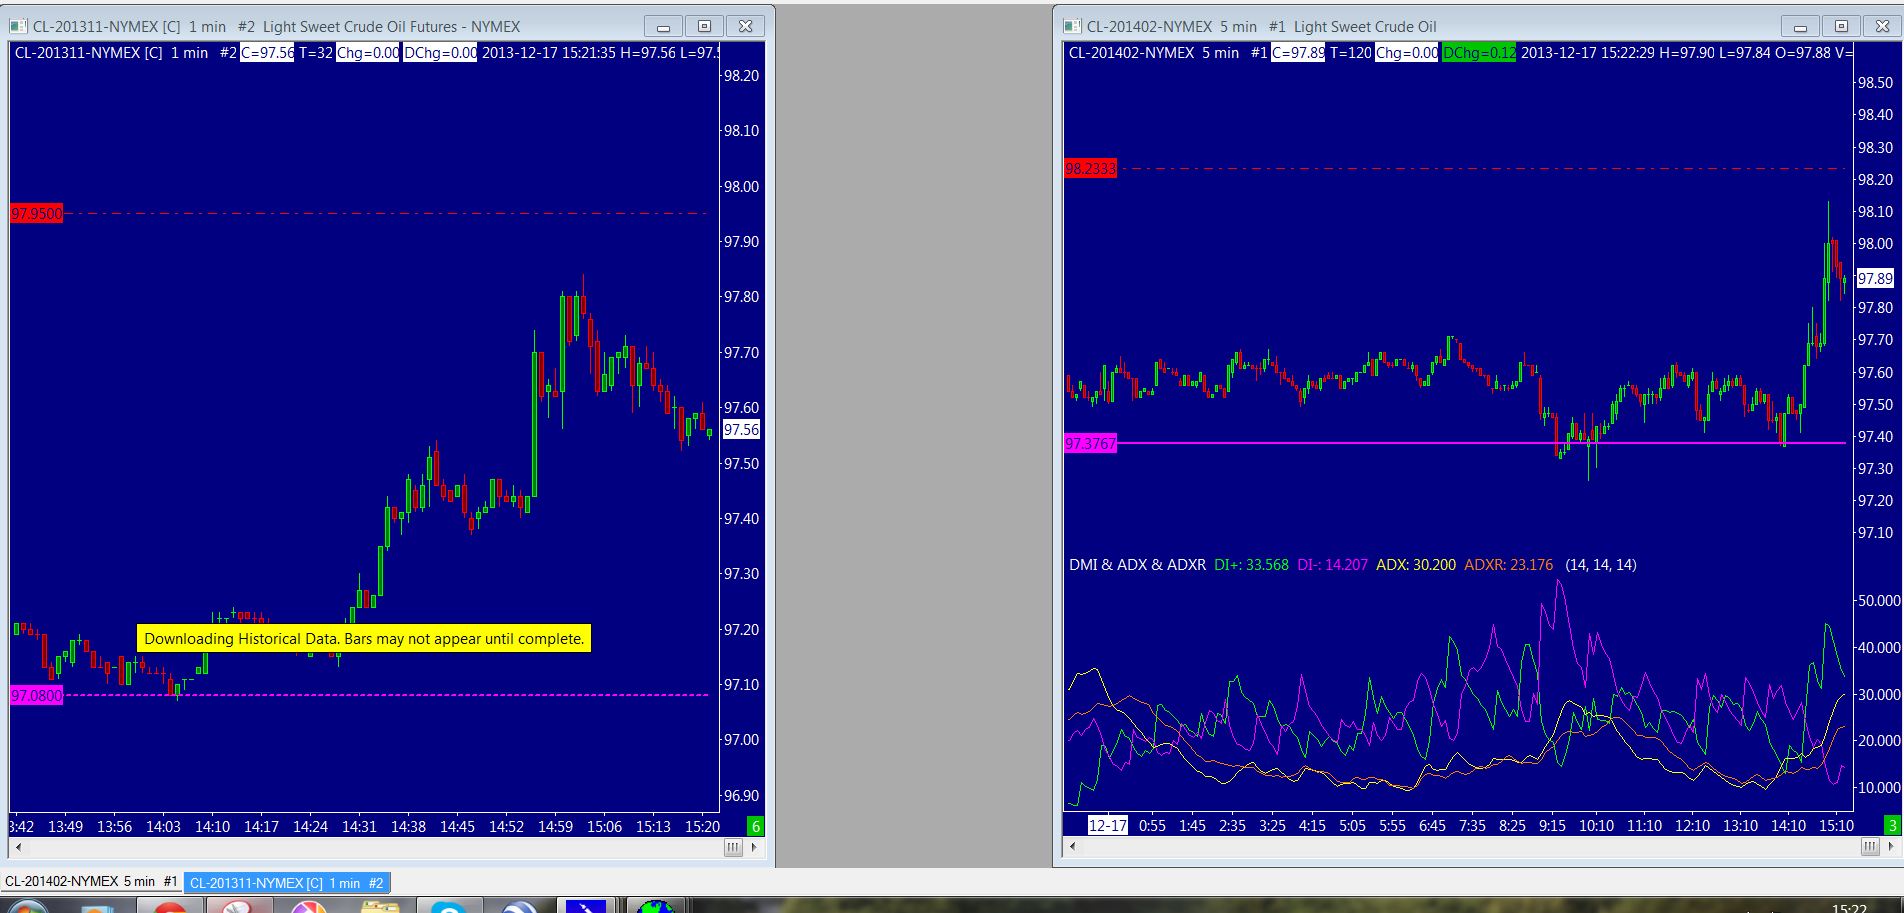Maximize the CL-201311 1 min chart window
Image resolution: width=1904 pixels, height=913 pixels.
pyautogui.click(x=704, y=27)
